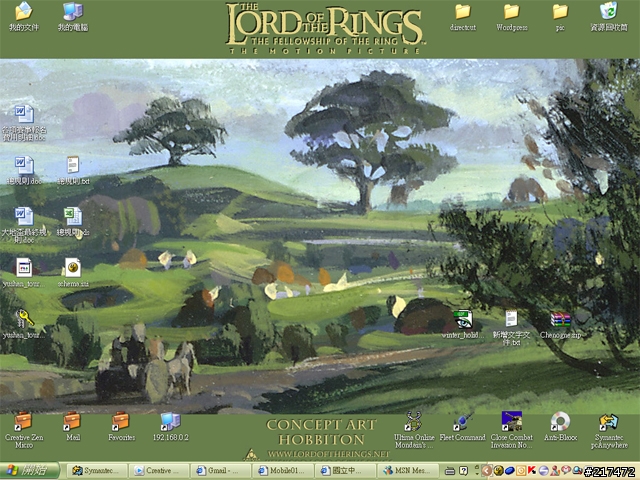Open the pic folder icon
Screen dimensions: 640x480
coord(560,16)
